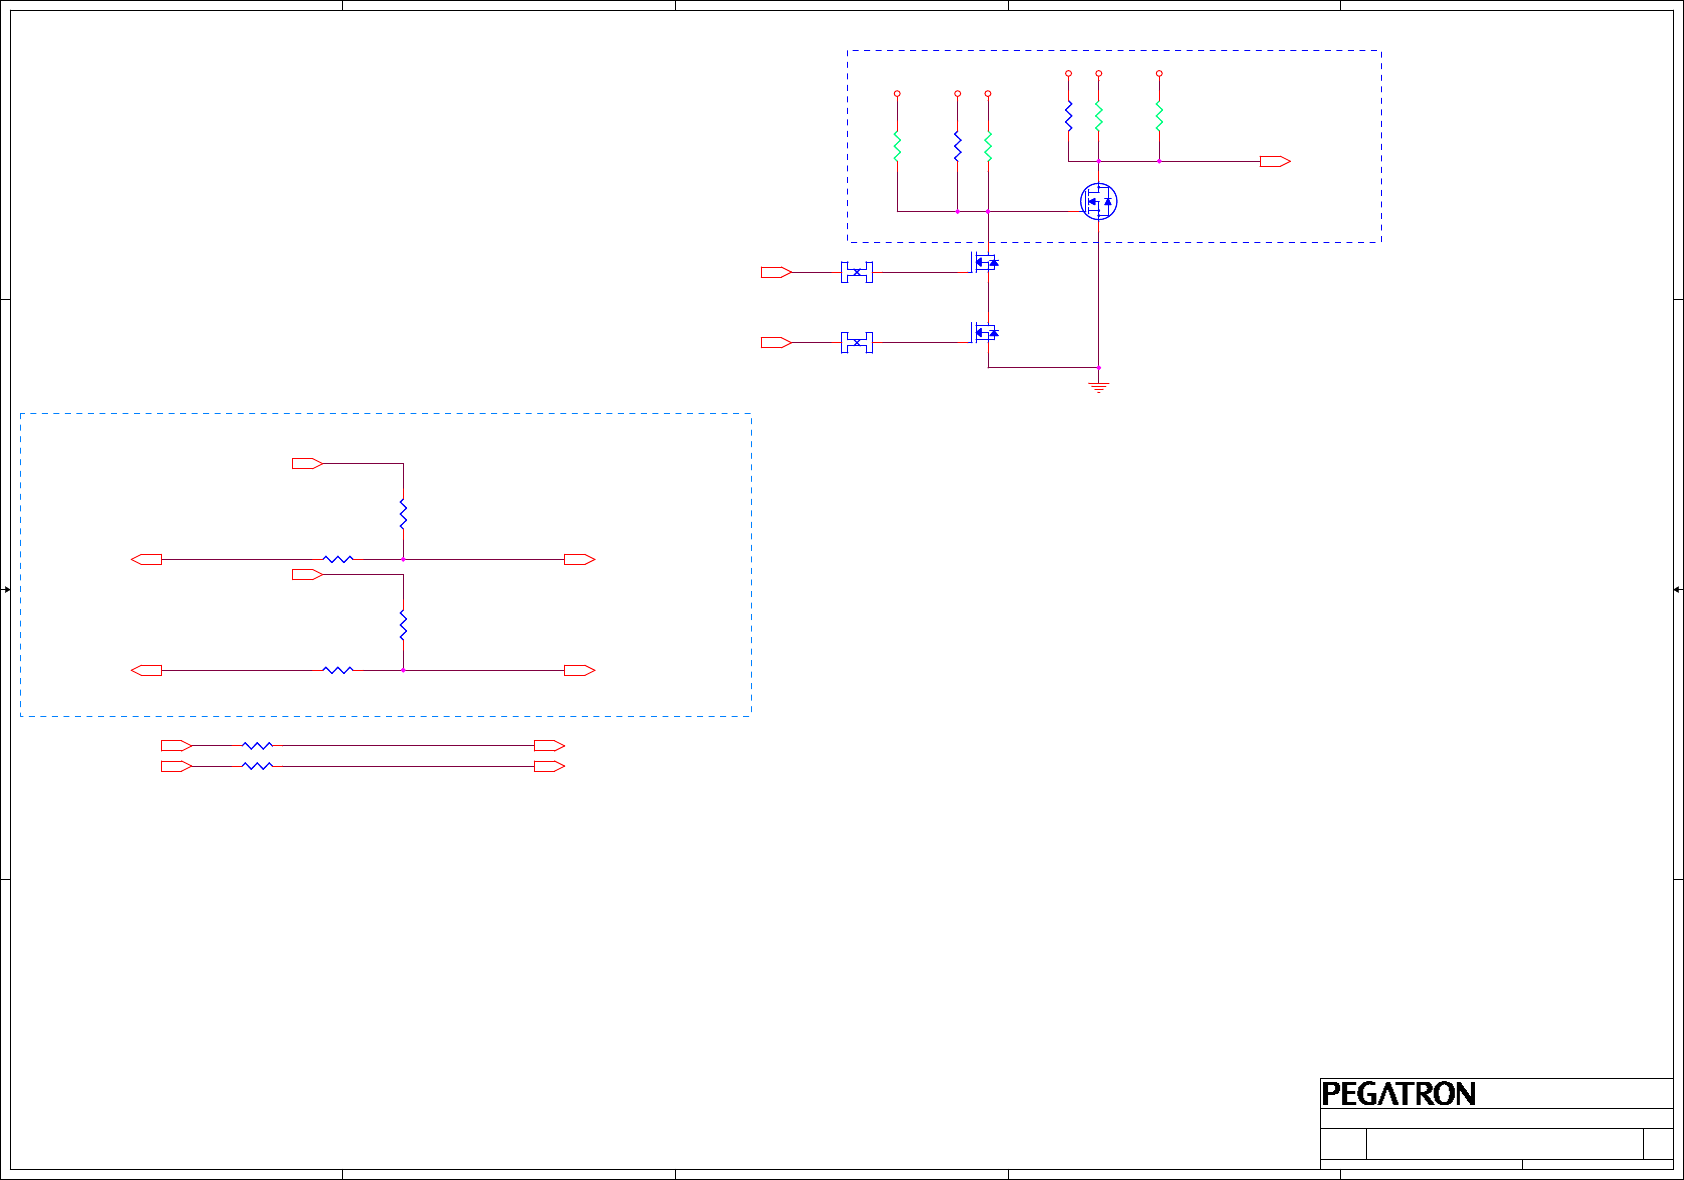The width and height of the screenshot is (1684, 1180).
Task: Select the lower blue jumper symbol
Action: click(857, 343)
